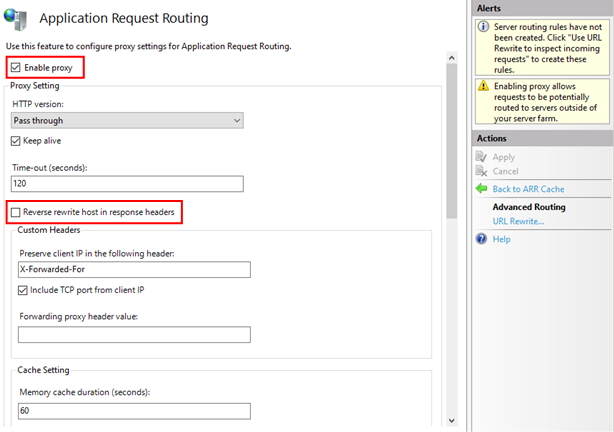614x432 pixels.
Task: Click the Cancel icon in Actions pane
Action: (481, 172)
